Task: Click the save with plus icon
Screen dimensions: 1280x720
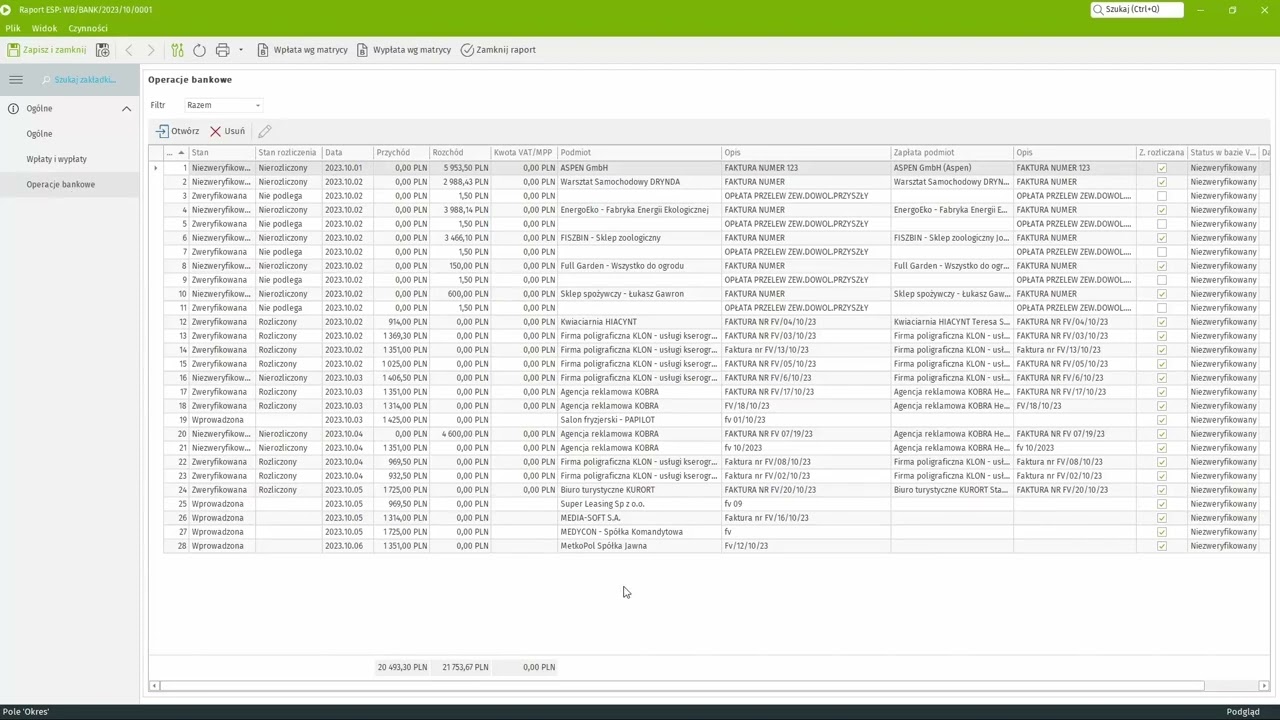Action: (102, 50)
